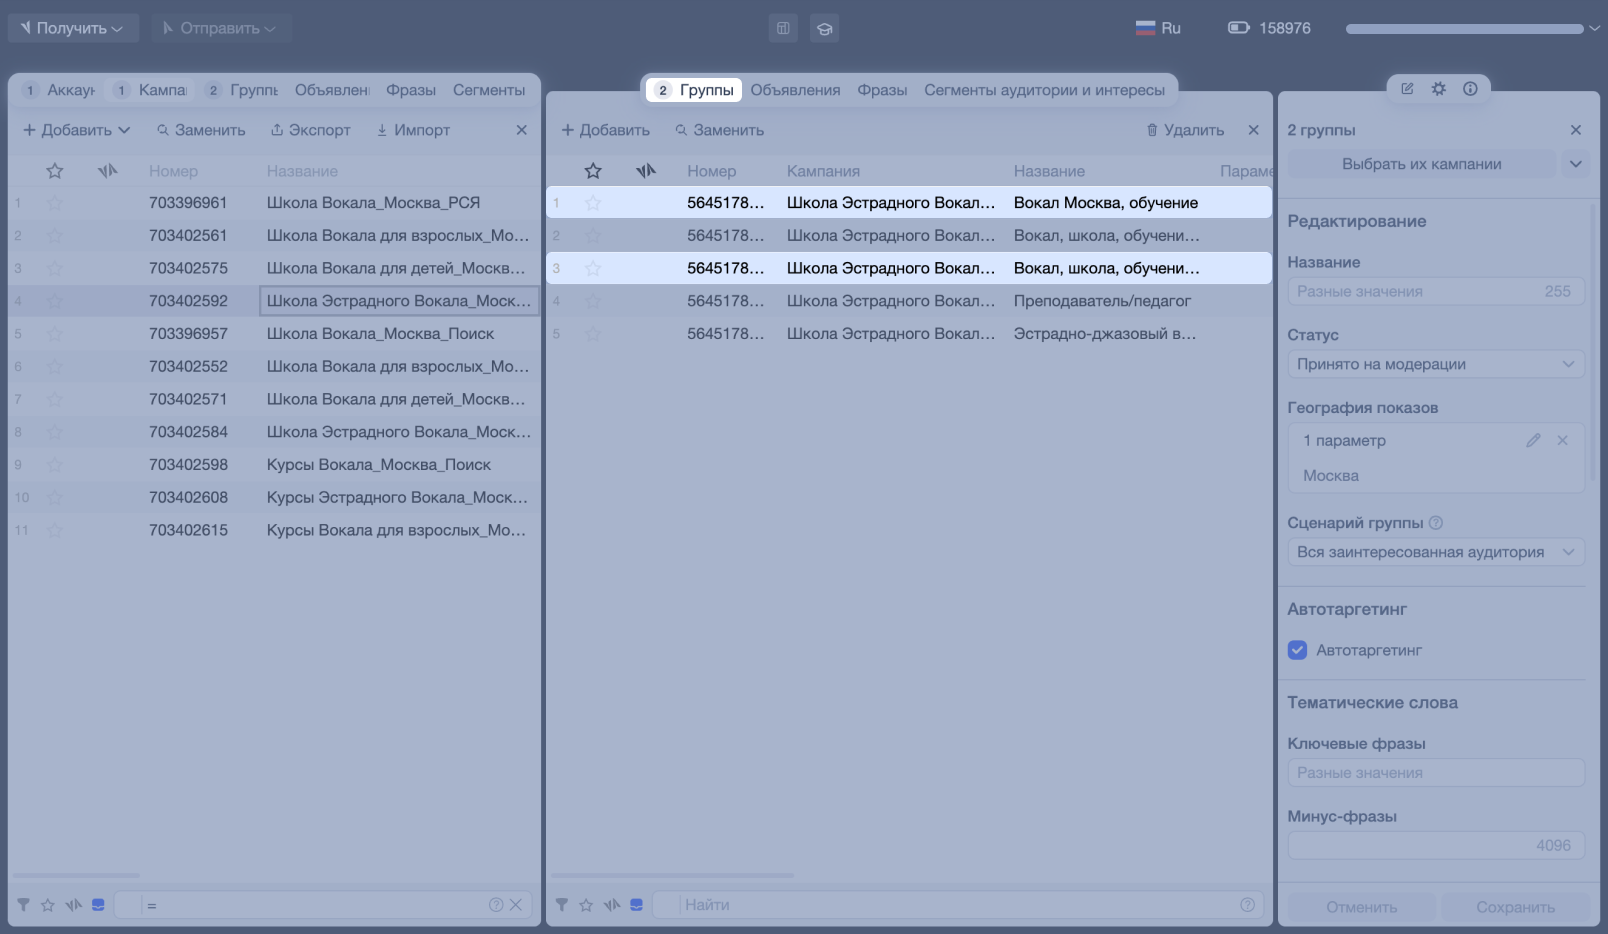Screen dimensions: 1608x934
Task: Open Сегменты аудитории и интересы tab
Action: coord(1045,90)
